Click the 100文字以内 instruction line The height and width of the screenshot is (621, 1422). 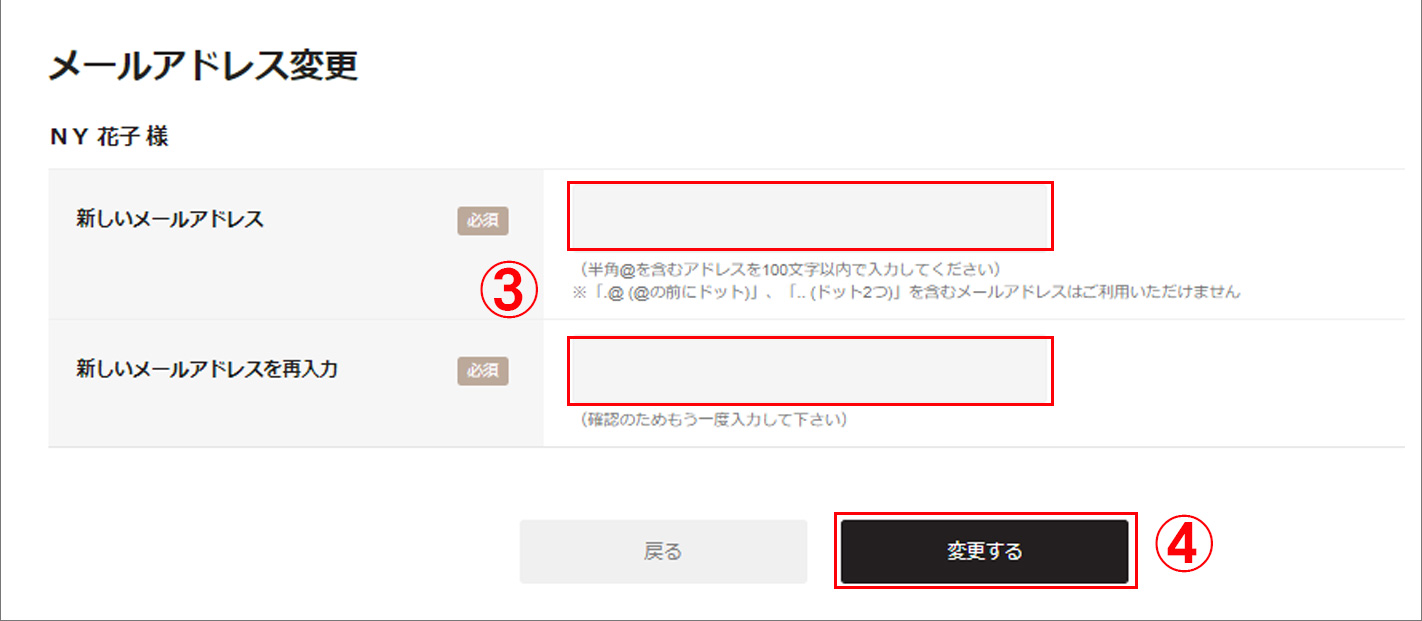790,270
